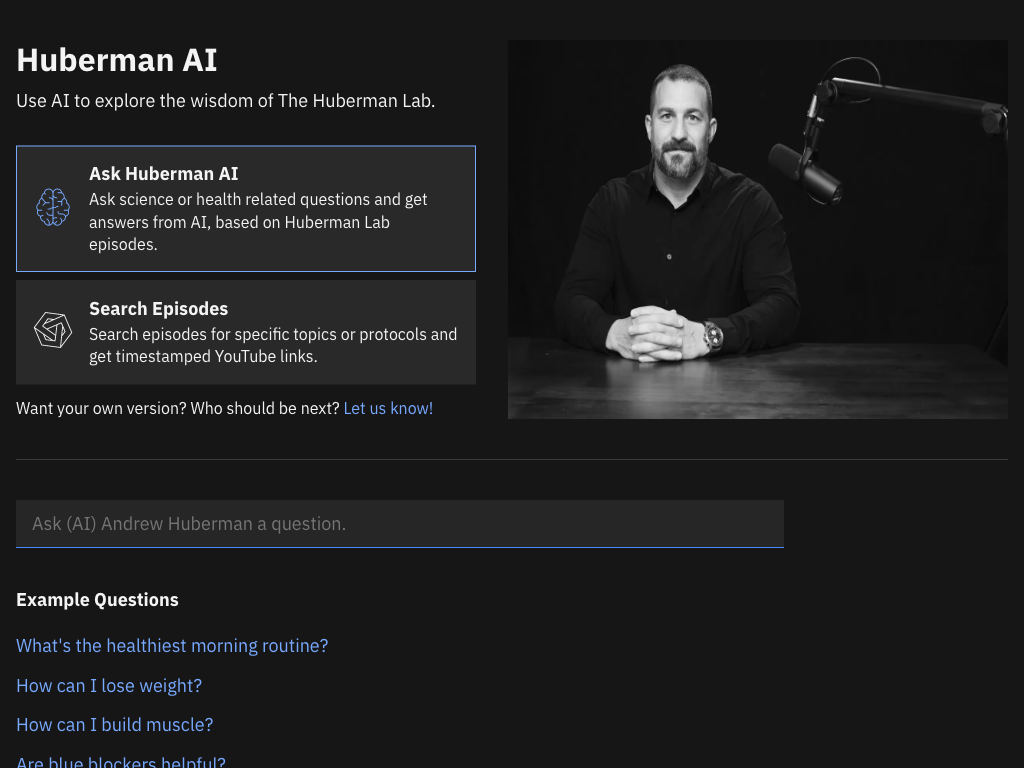The image size is (1024, 768).
Task: Click the 'Use AI to explore the wisdom' subtitle
Action: [x=225, y=101]
